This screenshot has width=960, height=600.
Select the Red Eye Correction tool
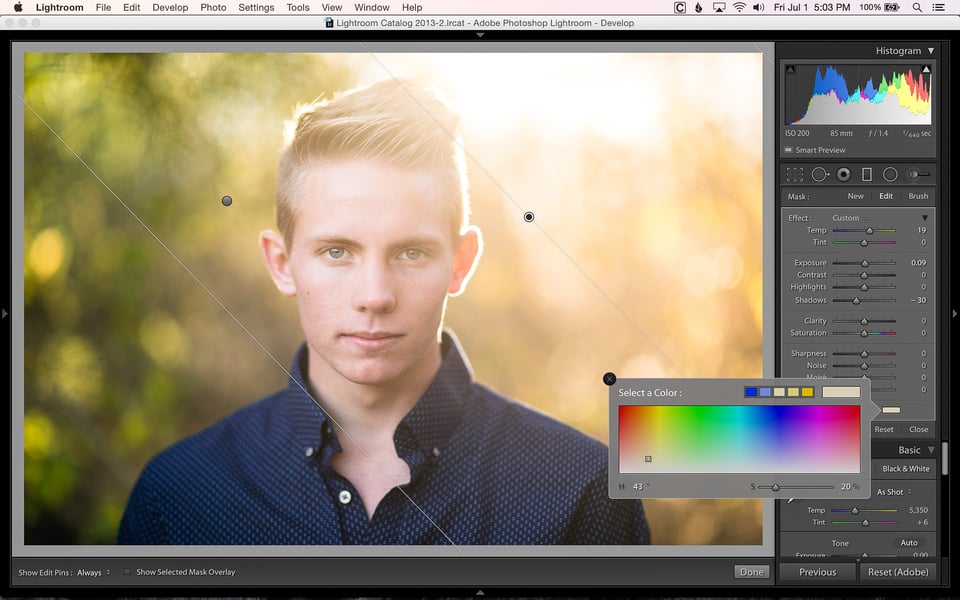844,175
